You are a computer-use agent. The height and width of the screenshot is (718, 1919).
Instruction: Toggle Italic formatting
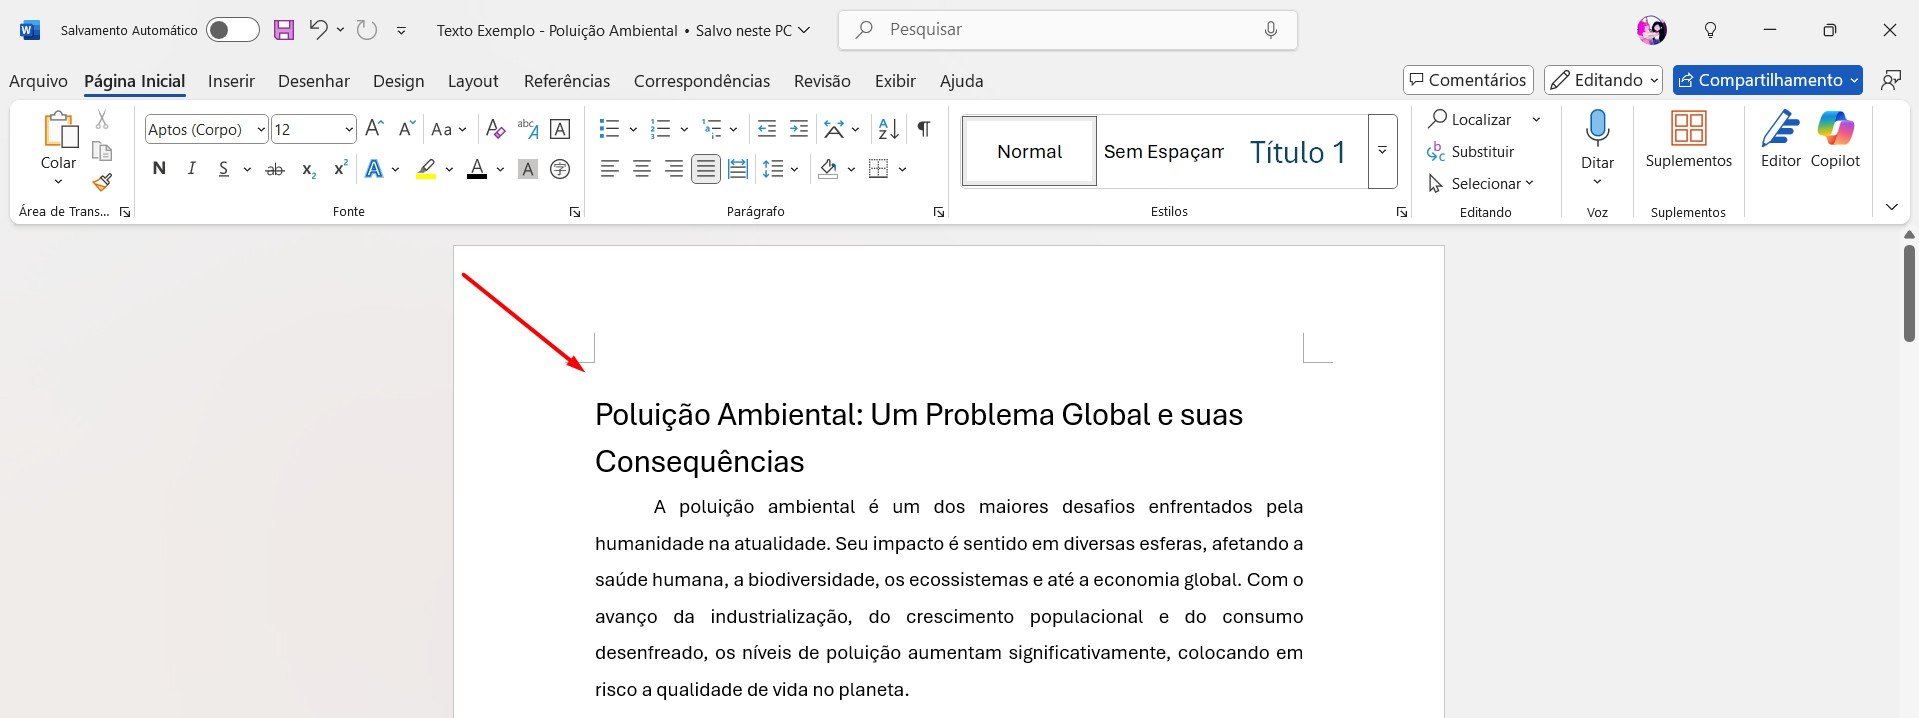[x=191, y=169]
